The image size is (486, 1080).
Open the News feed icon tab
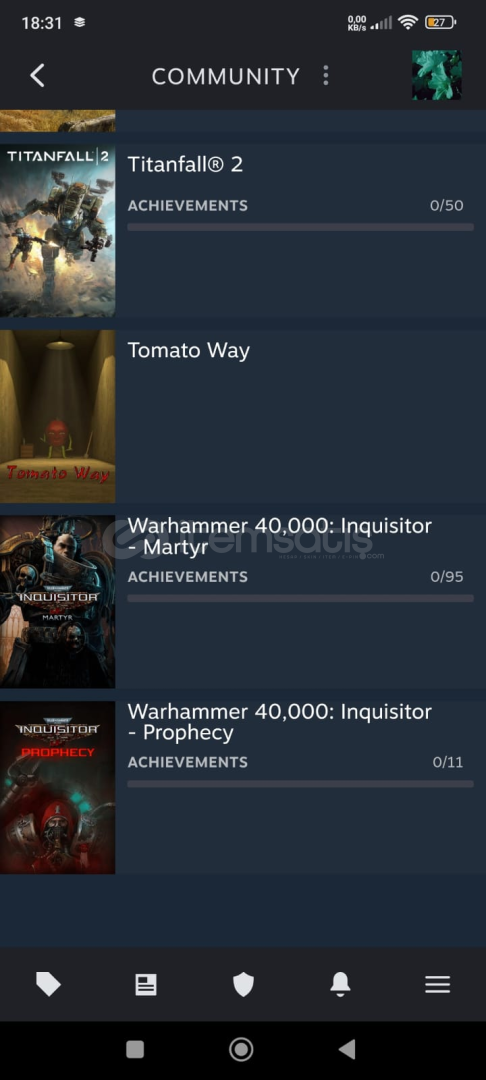145,984
